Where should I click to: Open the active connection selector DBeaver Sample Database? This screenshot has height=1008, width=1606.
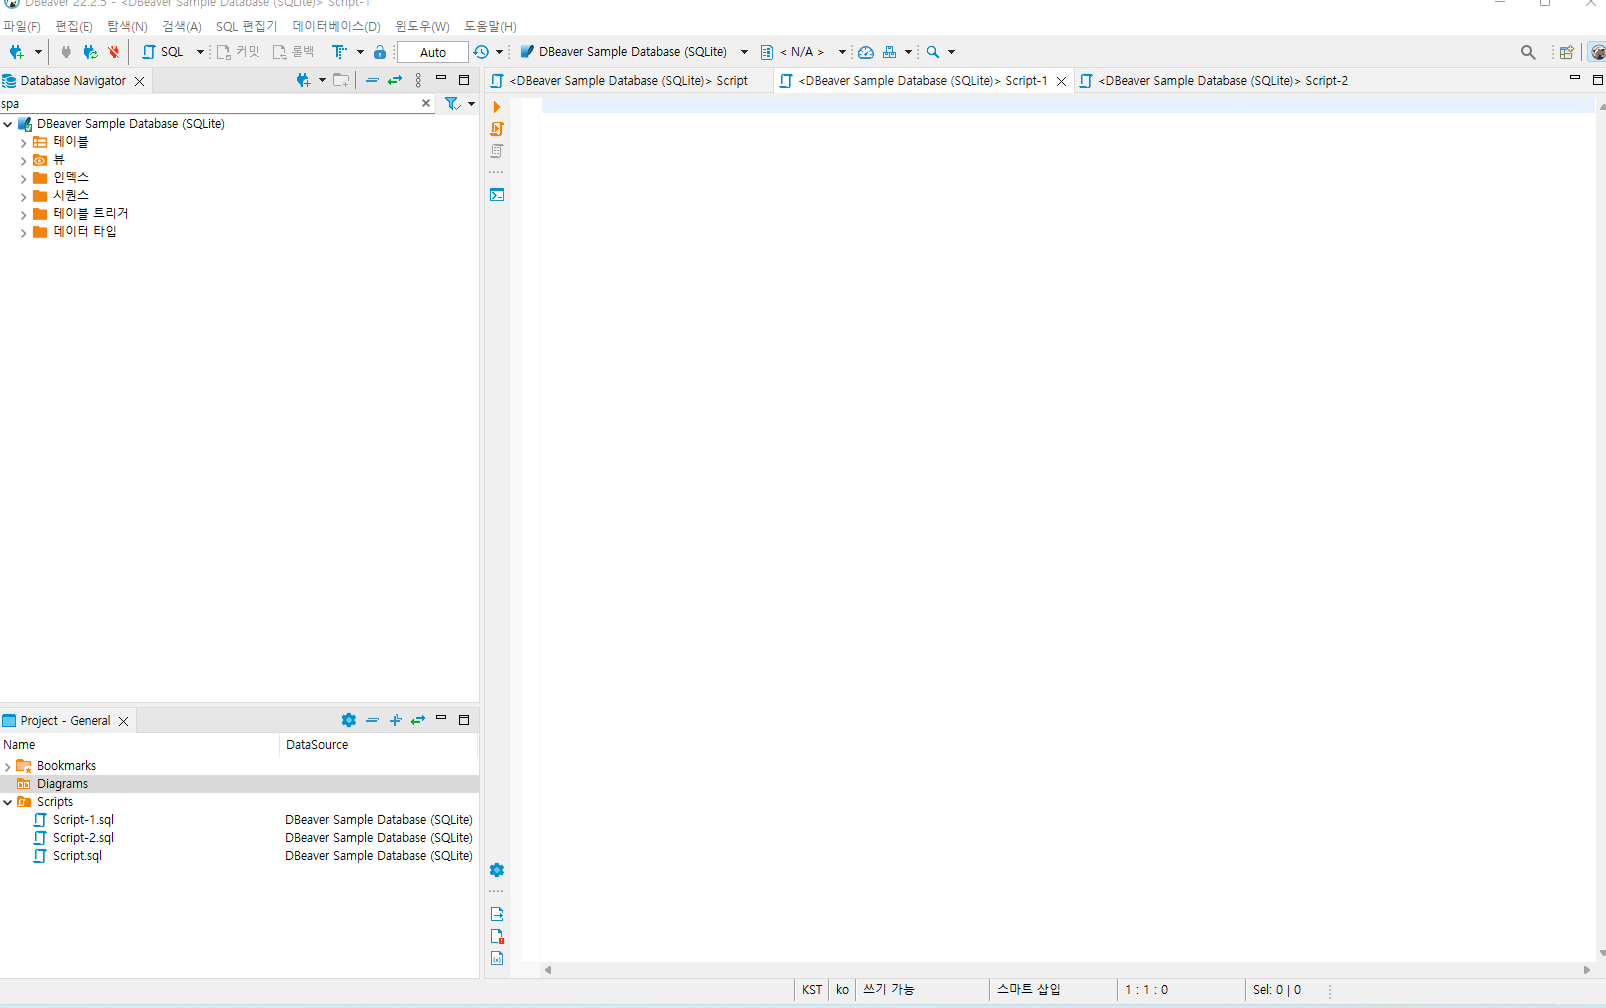click(x=634, y=52)
